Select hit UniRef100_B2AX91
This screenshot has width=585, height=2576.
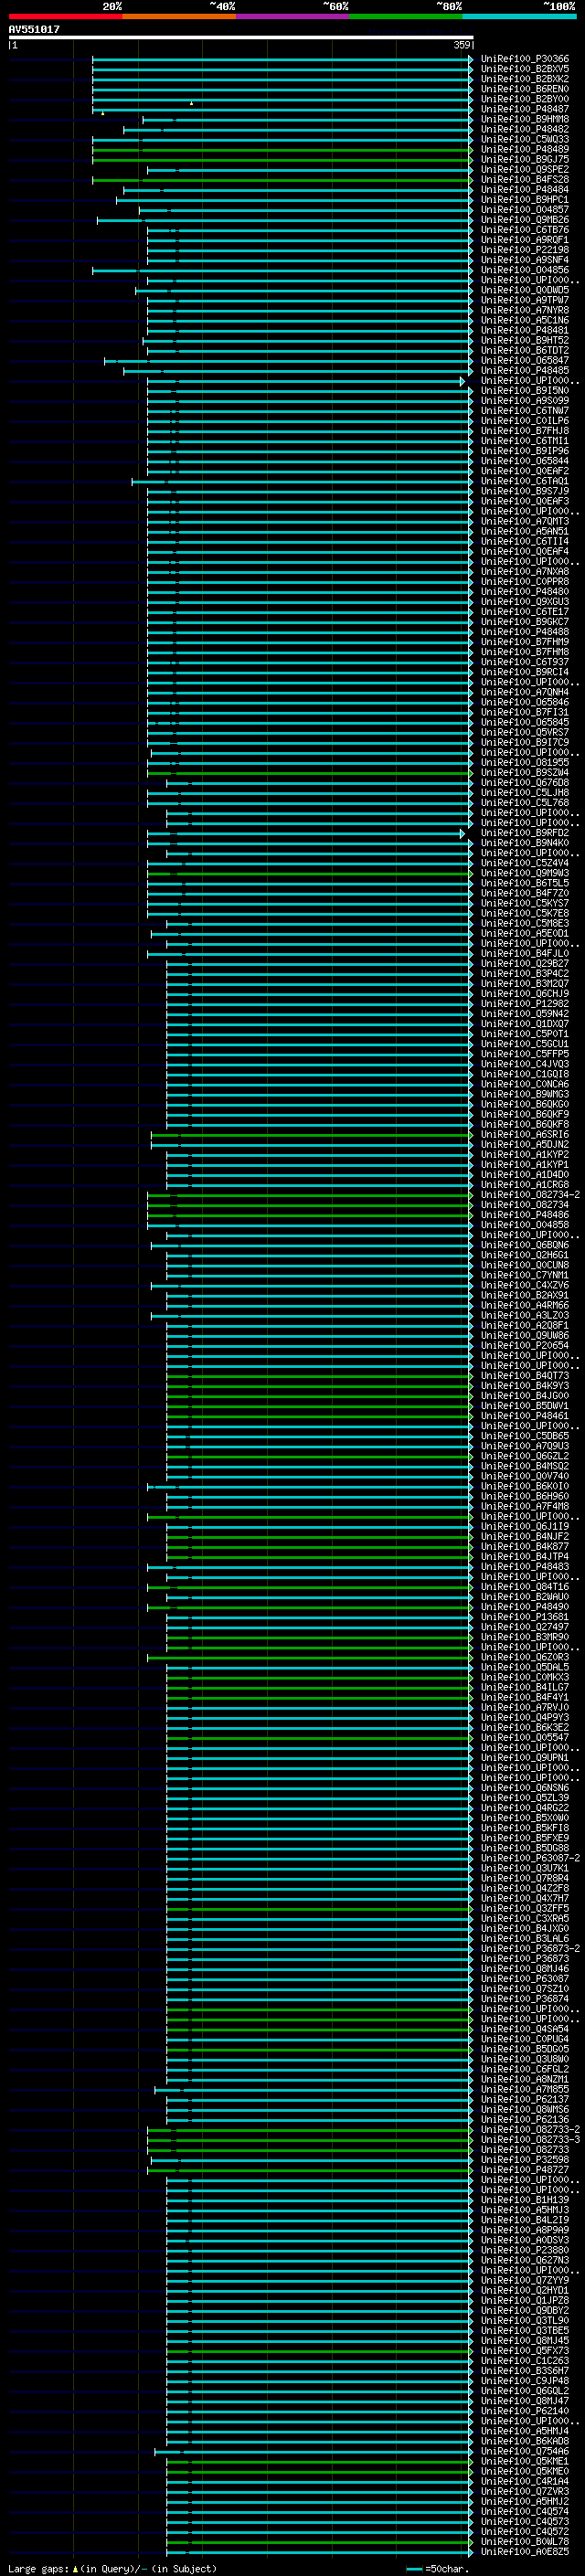pos(524,1295)
